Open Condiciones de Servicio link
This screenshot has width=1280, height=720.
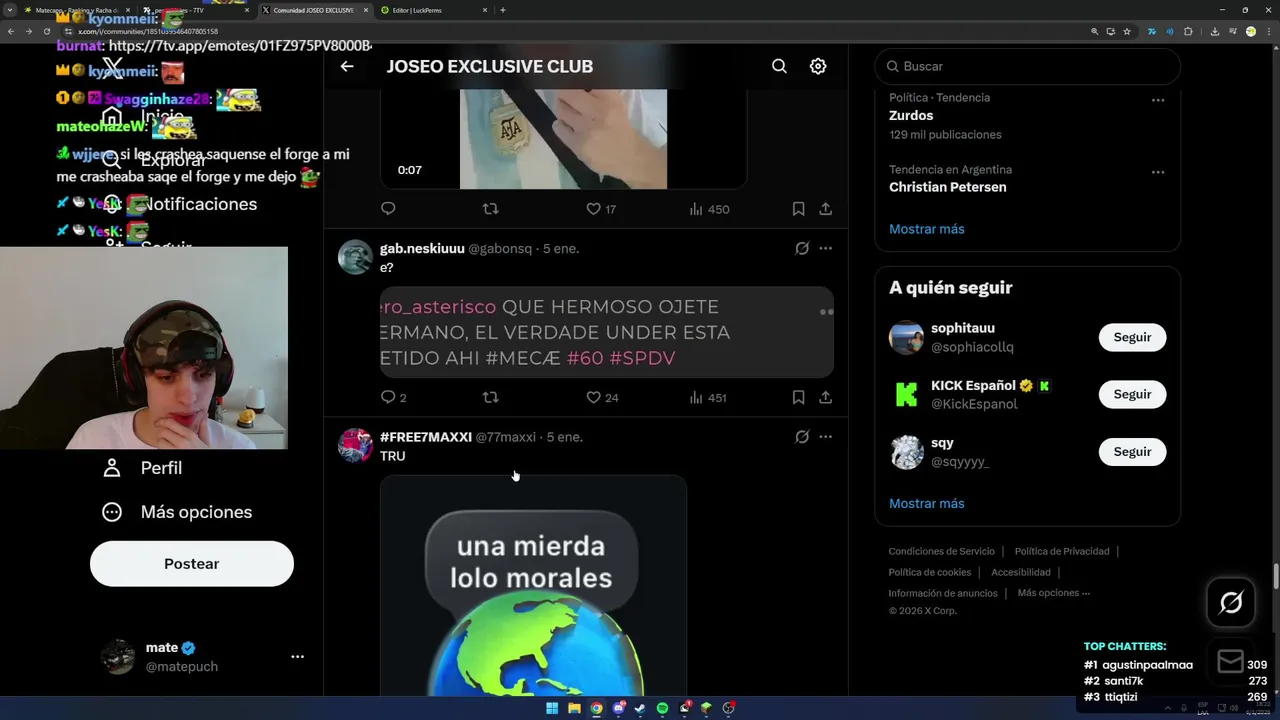point(941,551)
